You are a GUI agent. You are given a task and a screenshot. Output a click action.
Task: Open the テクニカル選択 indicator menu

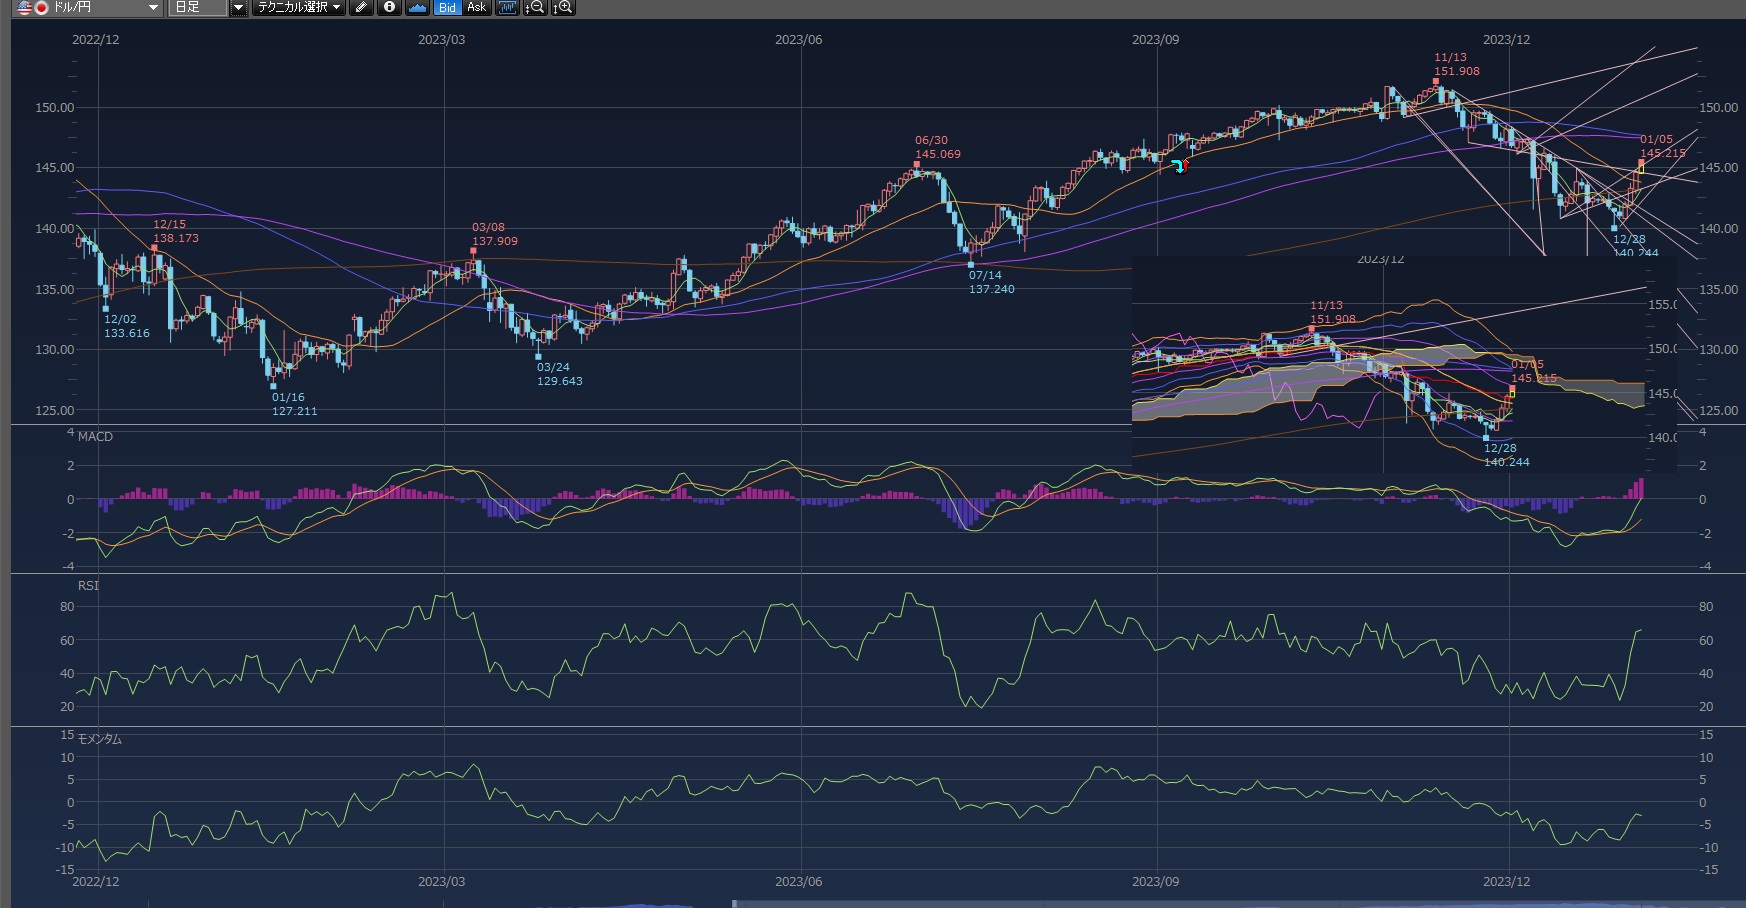coord(298,8)
